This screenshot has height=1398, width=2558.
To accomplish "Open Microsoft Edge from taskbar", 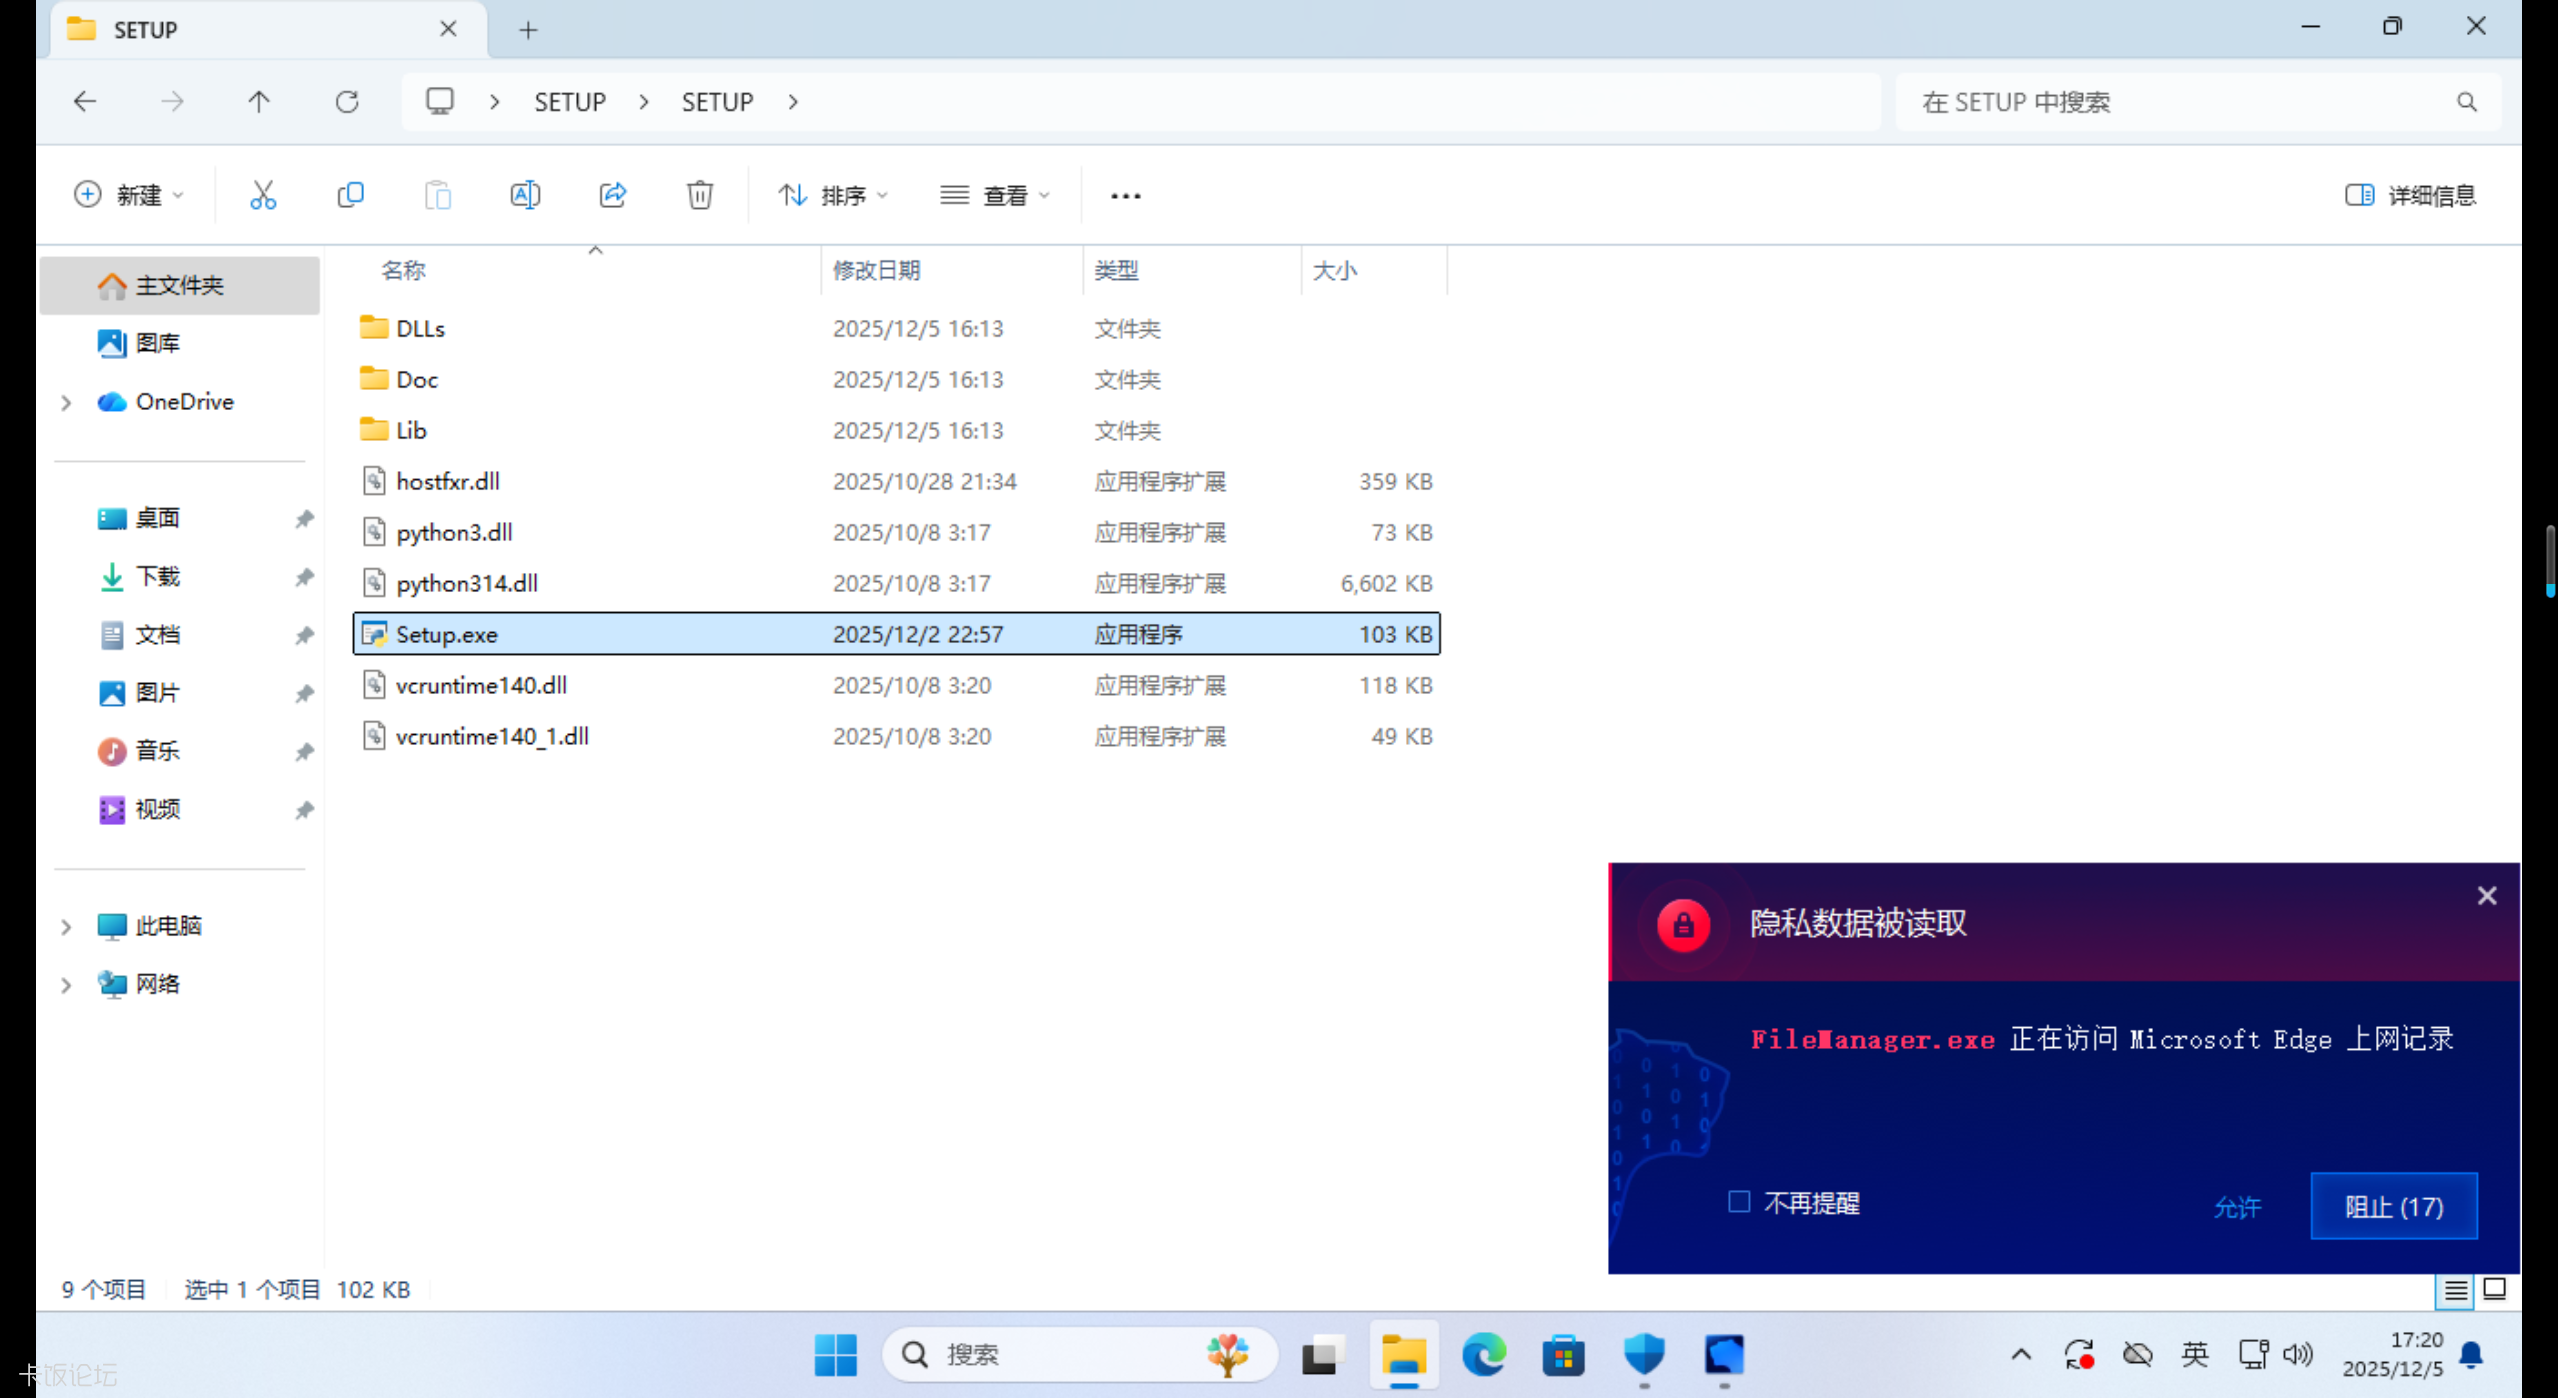I will pos(1483,1355).
